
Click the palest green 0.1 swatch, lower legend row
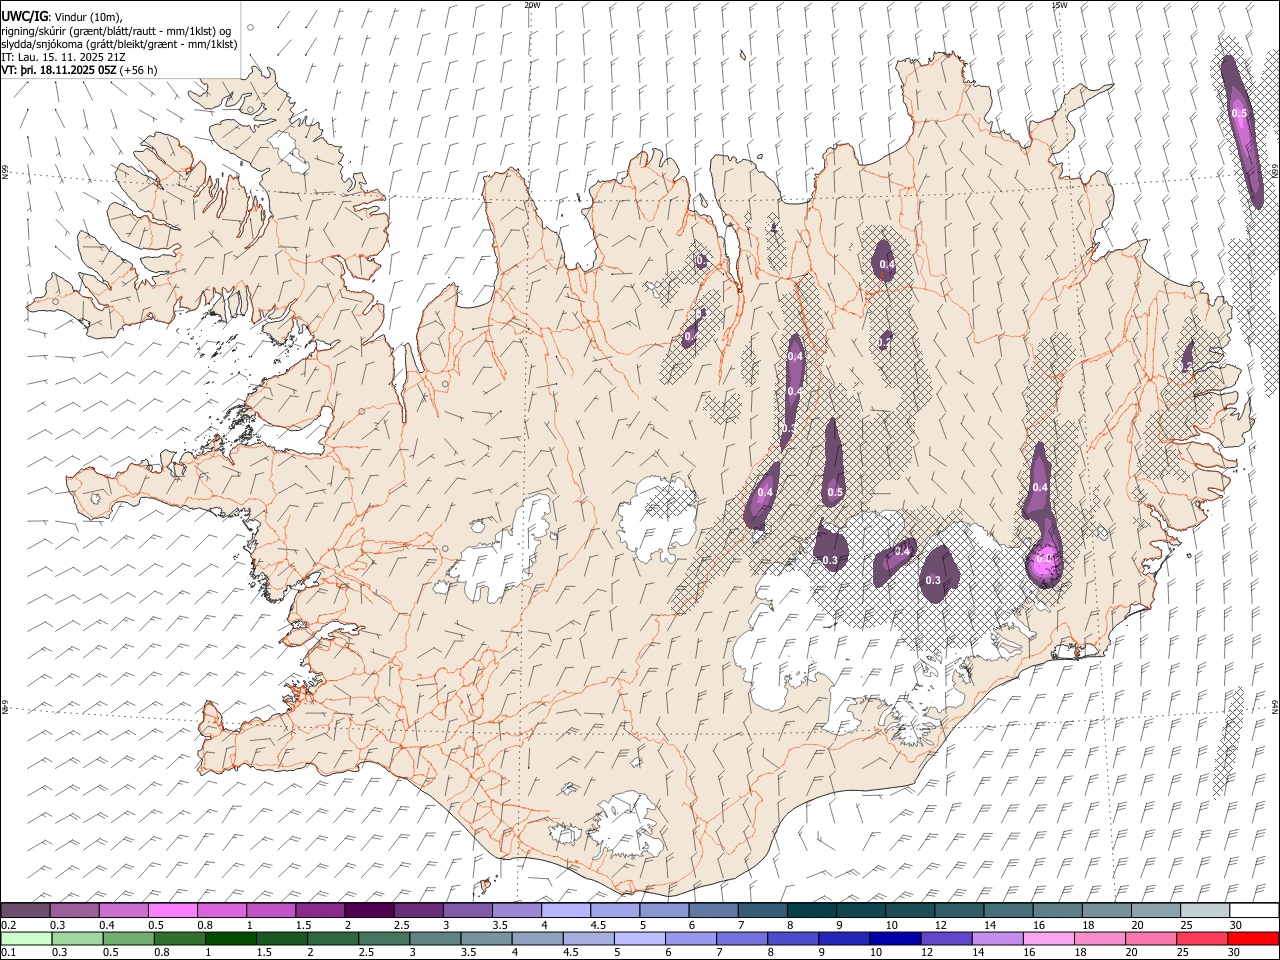pos(27,938)
